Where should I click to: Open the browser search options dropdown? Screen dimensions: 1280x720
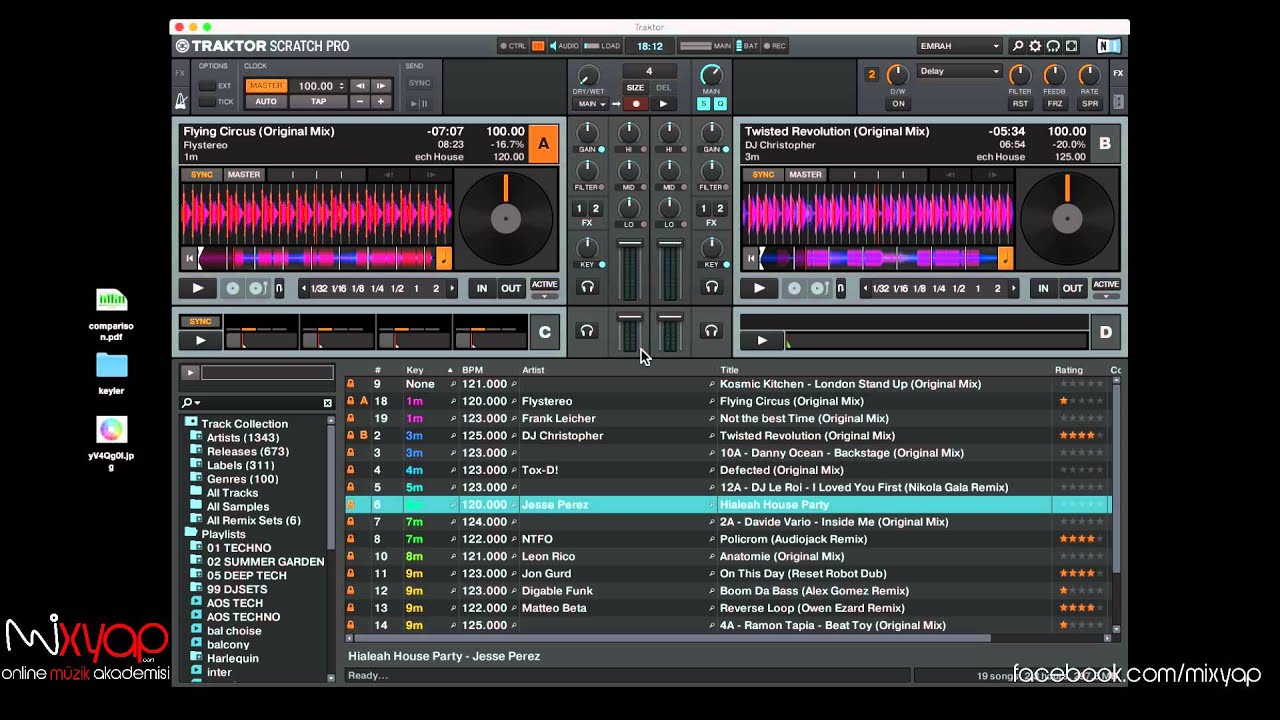[x=190, y=403]
